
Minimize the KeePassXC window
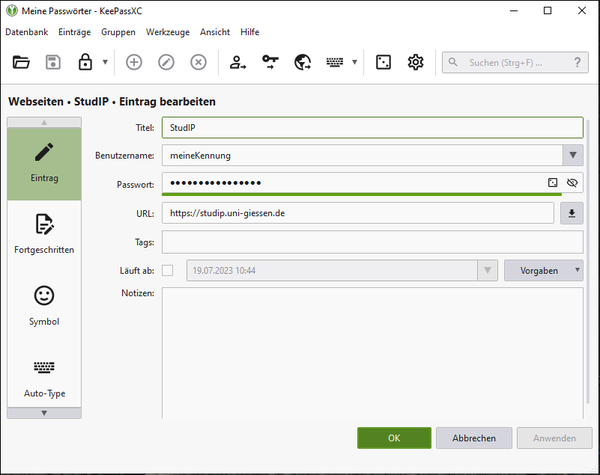click(514, 11)
